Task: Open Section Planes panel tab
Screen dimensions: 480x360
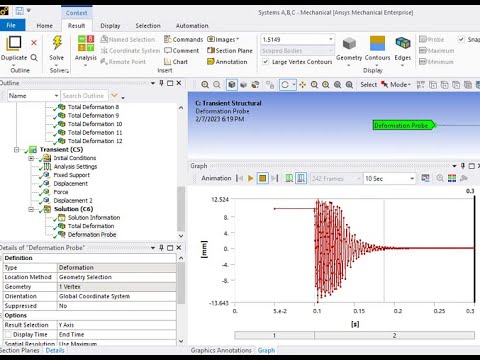Action: click(20, 350)
